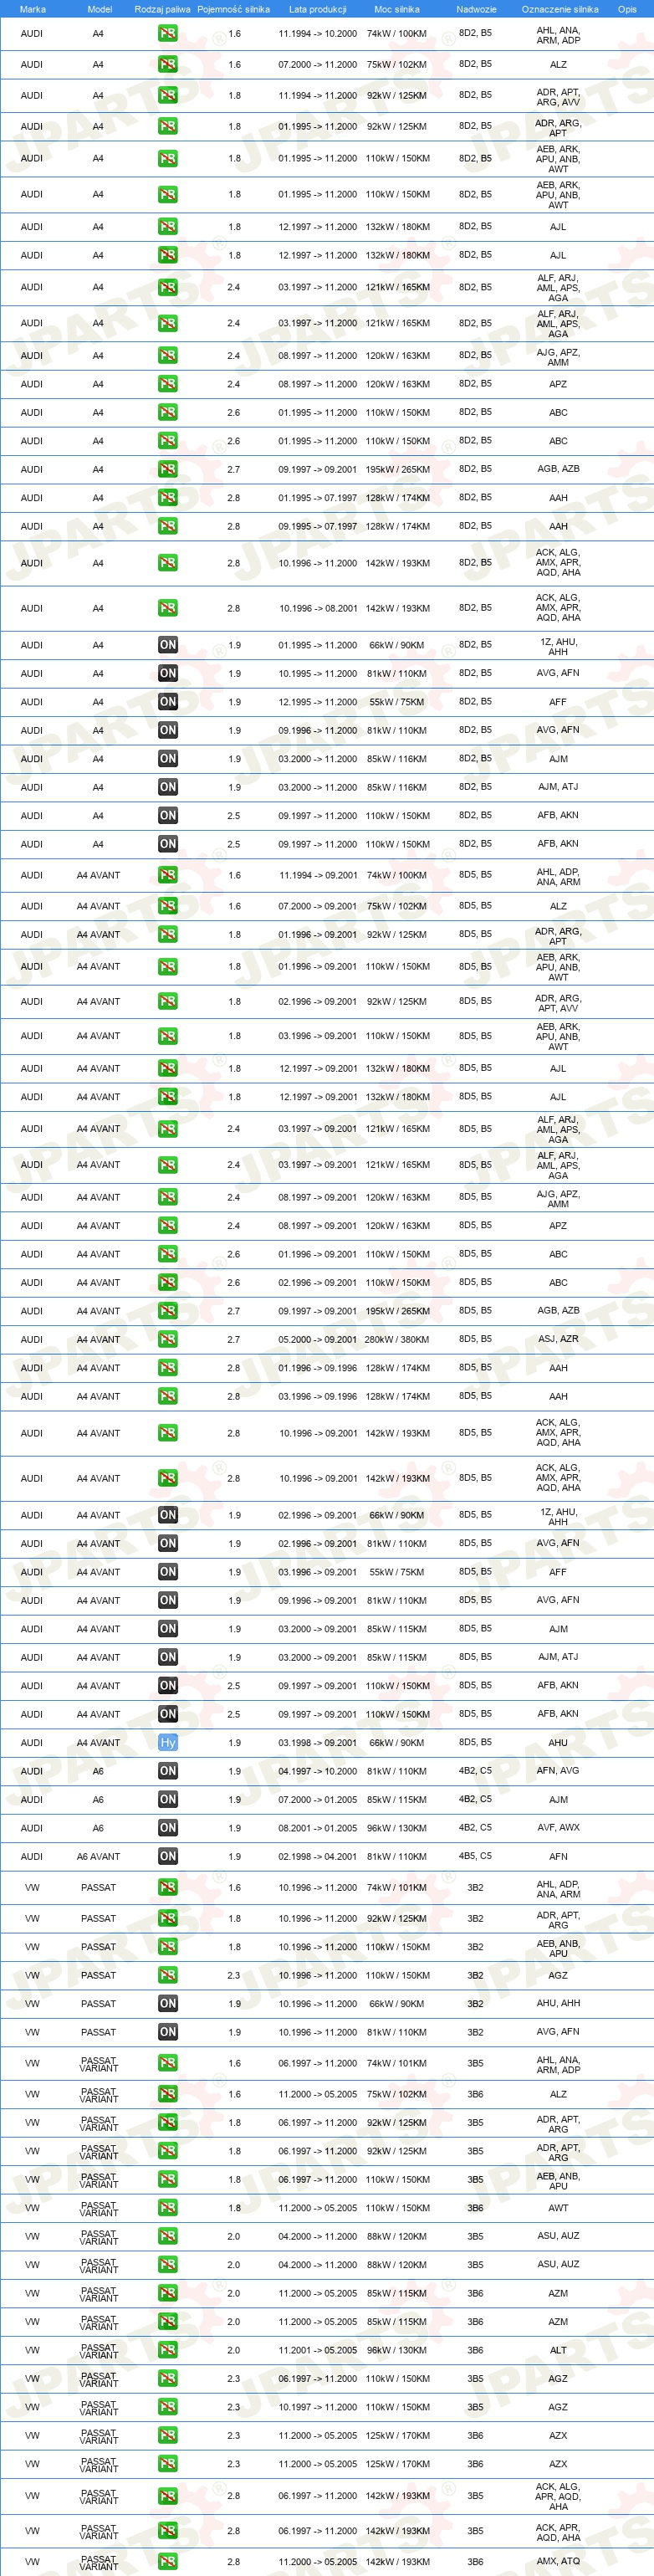The image size is (654, 2576).
Task: Click the Moc silnika column header
Action: pyautogui.click(x=396, y=9)
